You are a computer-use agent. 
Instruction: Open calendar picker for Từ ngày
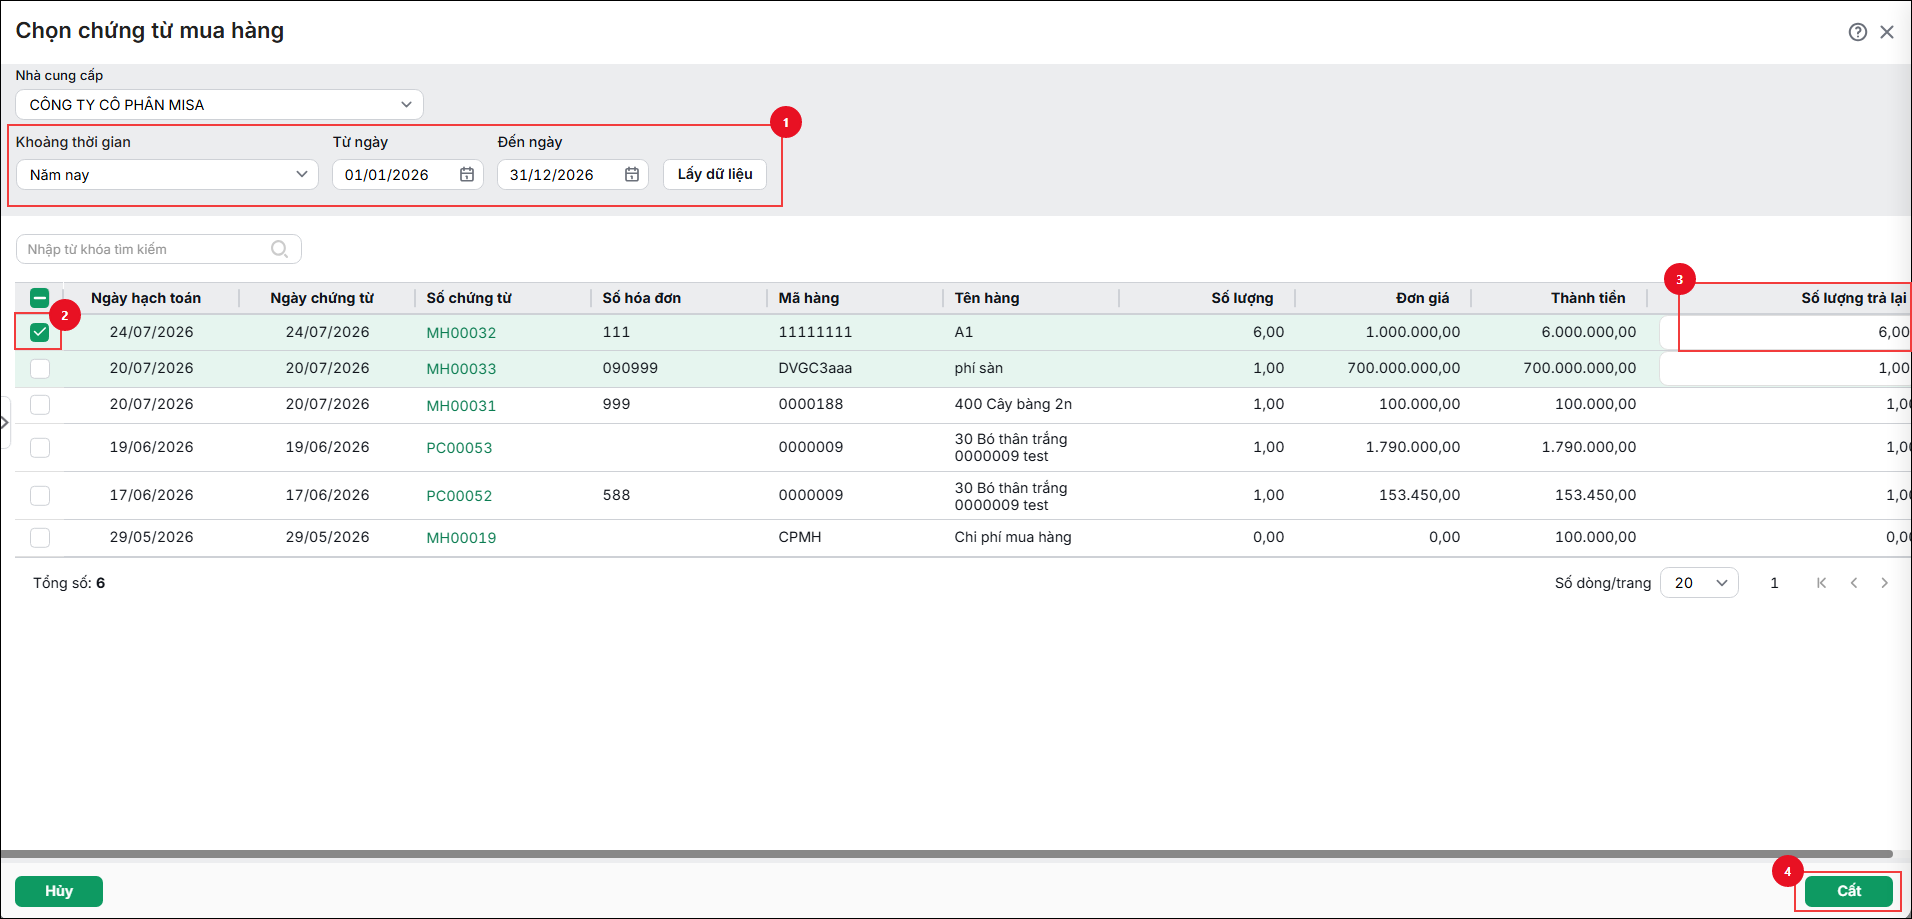click(467, 175)
